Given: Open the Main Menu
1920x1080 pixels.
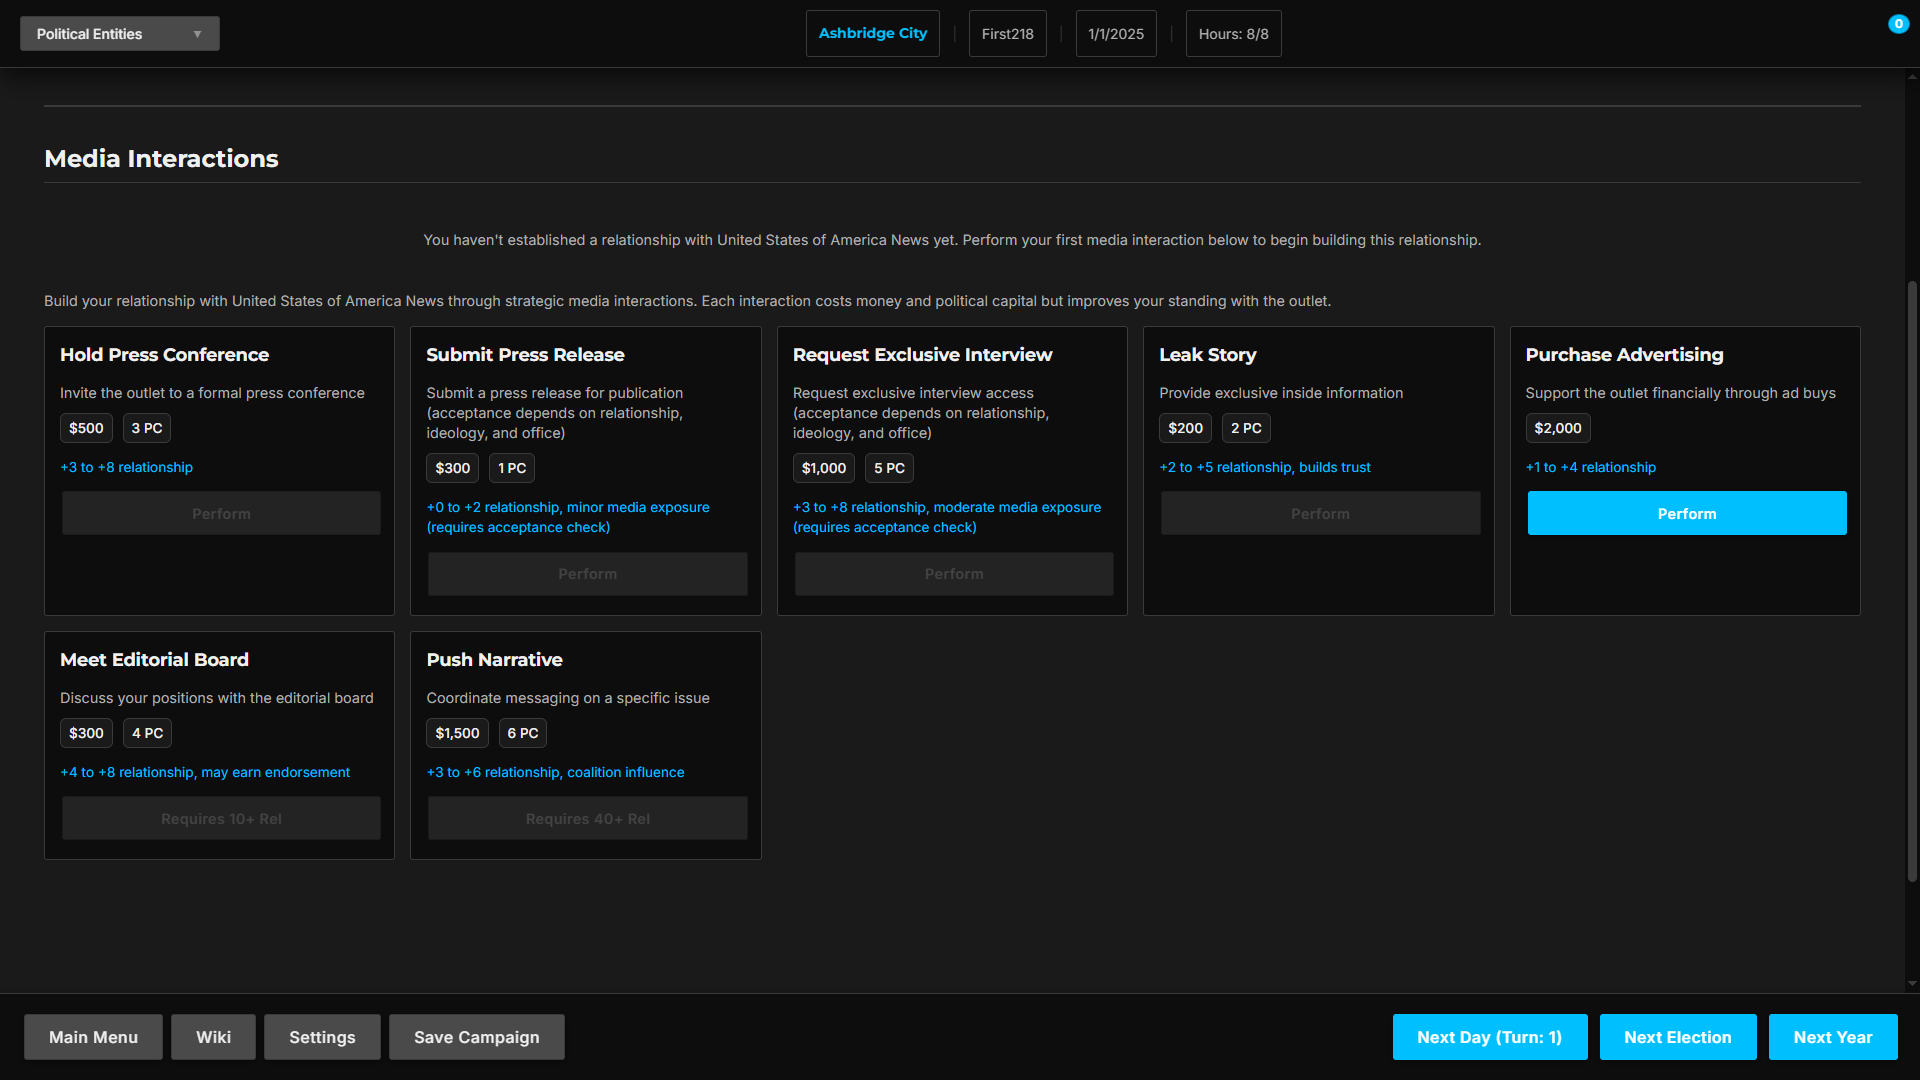Looking at the screenshot, I should 93,1037.
